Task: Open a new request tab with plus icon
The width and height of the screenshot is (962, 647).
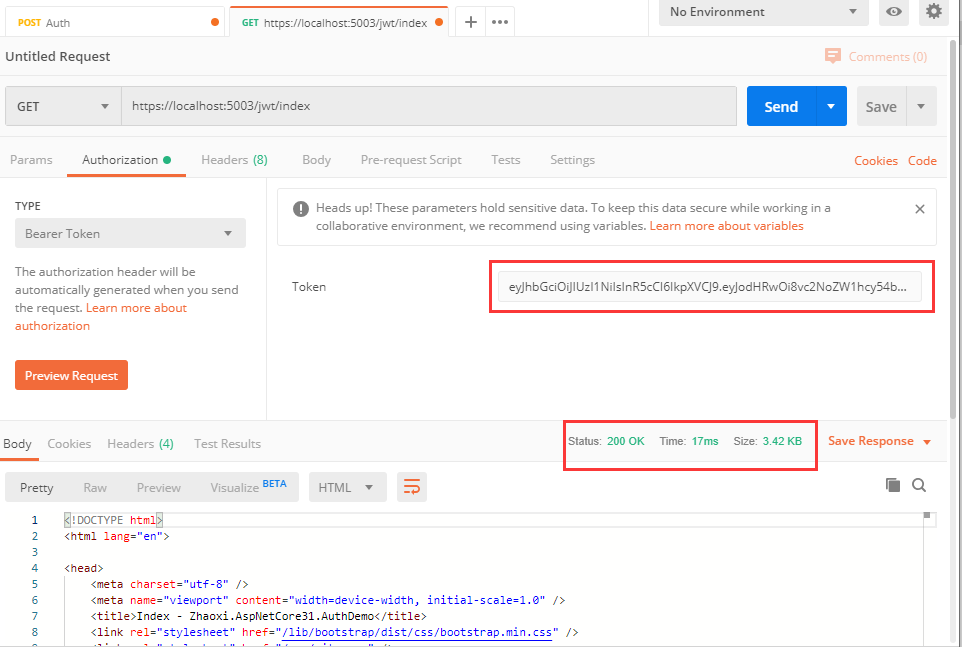Action: (x=471, y=22)
